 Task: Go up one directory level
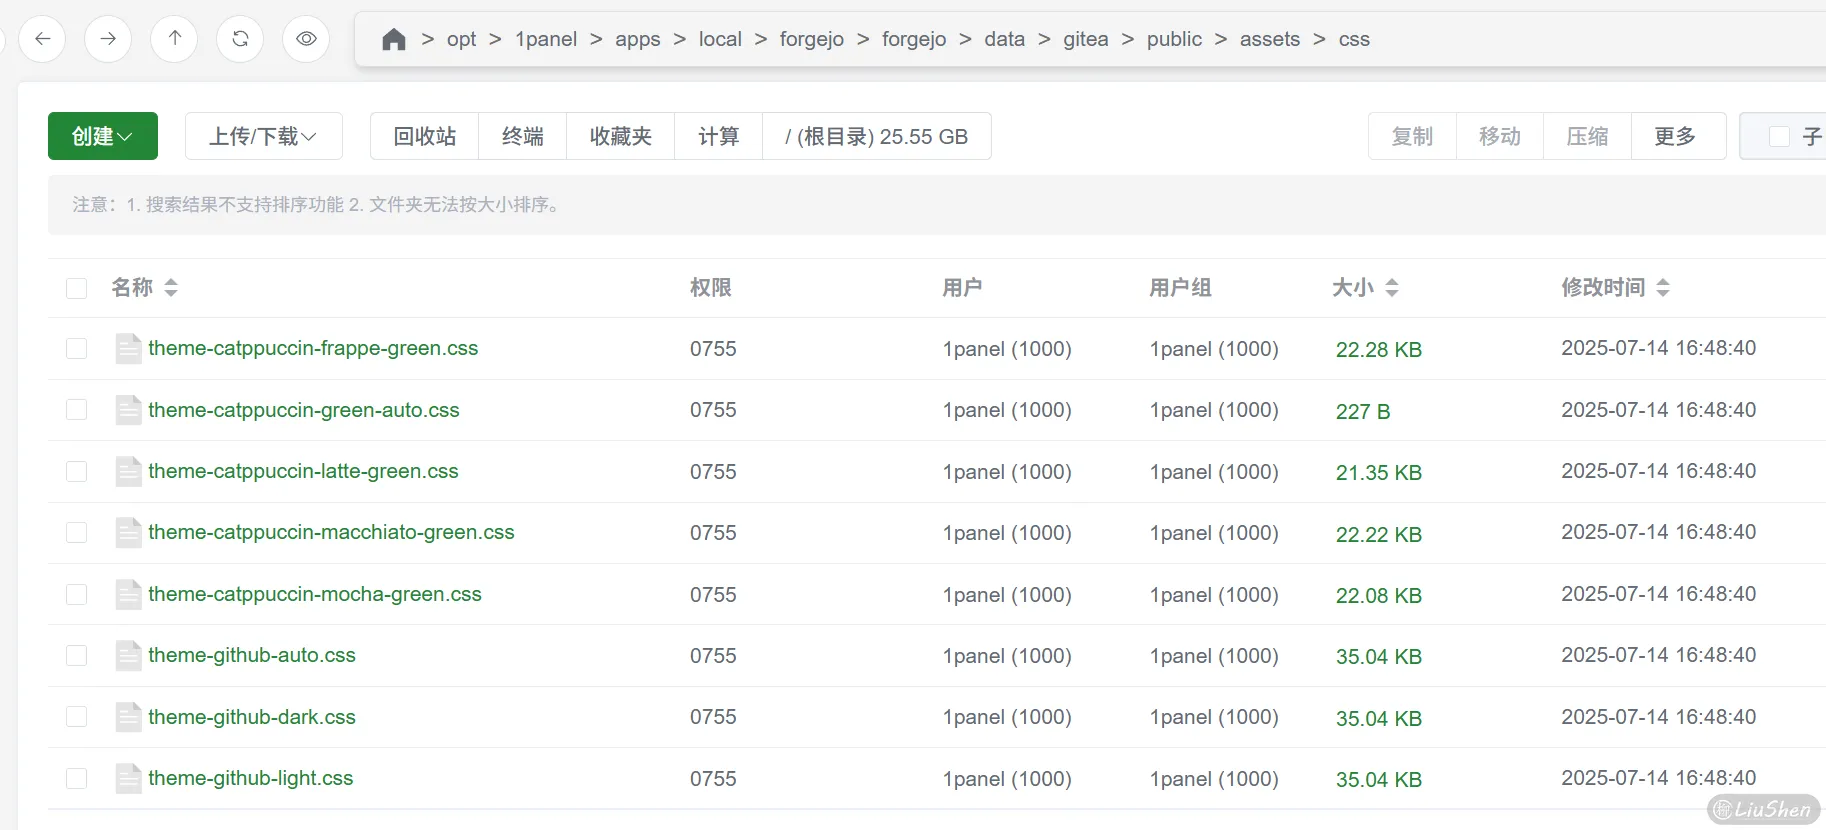(x=174, y=39)
